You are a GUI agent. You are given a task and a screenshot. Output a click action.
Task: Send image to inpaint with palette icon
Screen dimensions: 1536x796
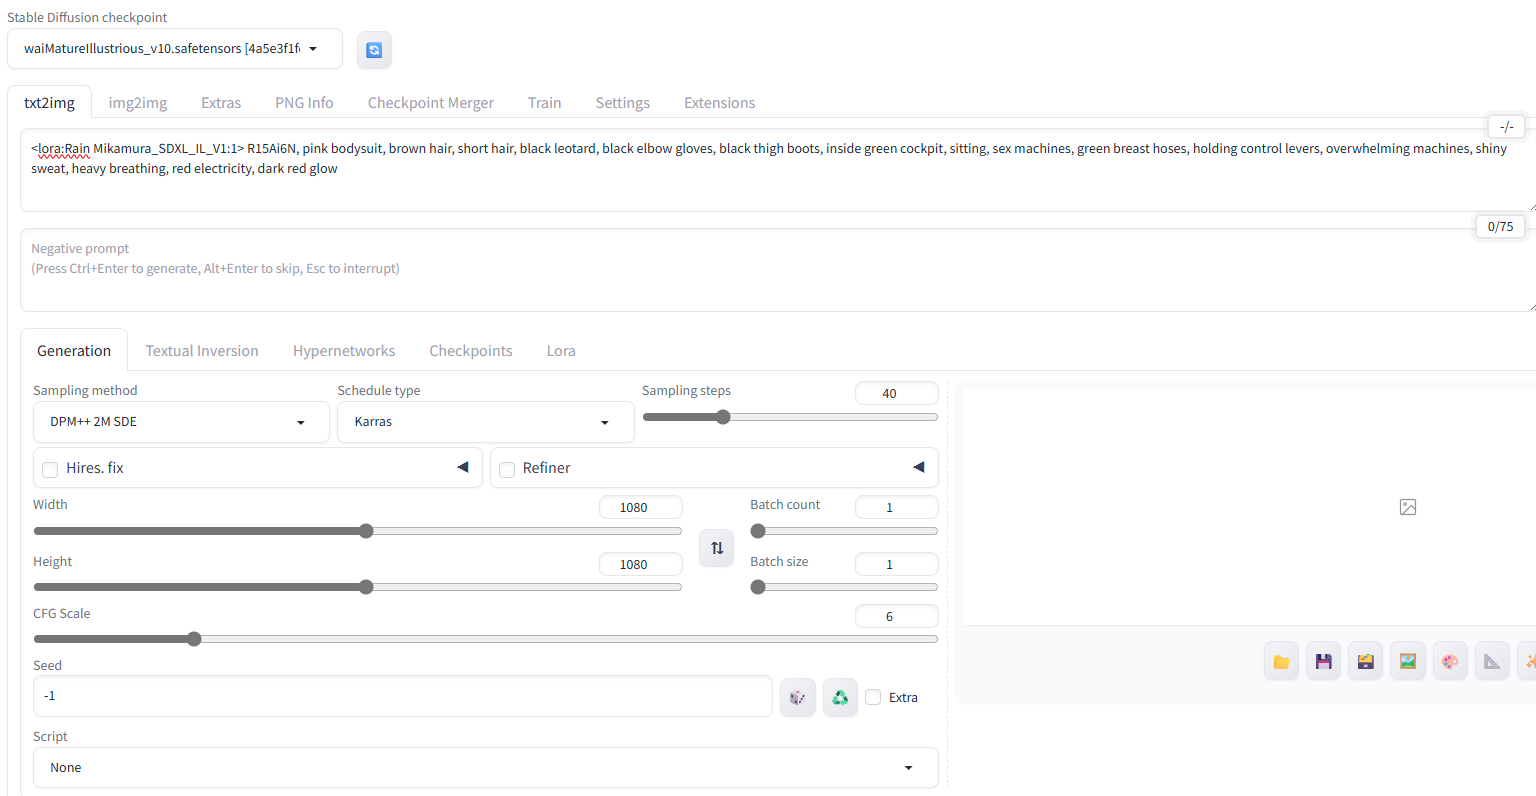click(x=1450, y=661)
